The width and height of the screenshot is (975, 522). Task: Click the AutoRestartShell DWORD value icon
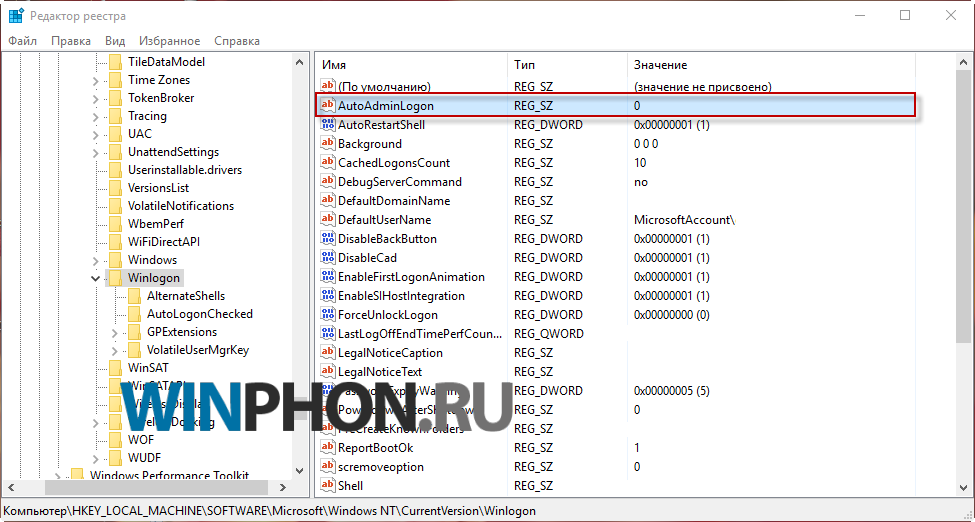point(327,125)
